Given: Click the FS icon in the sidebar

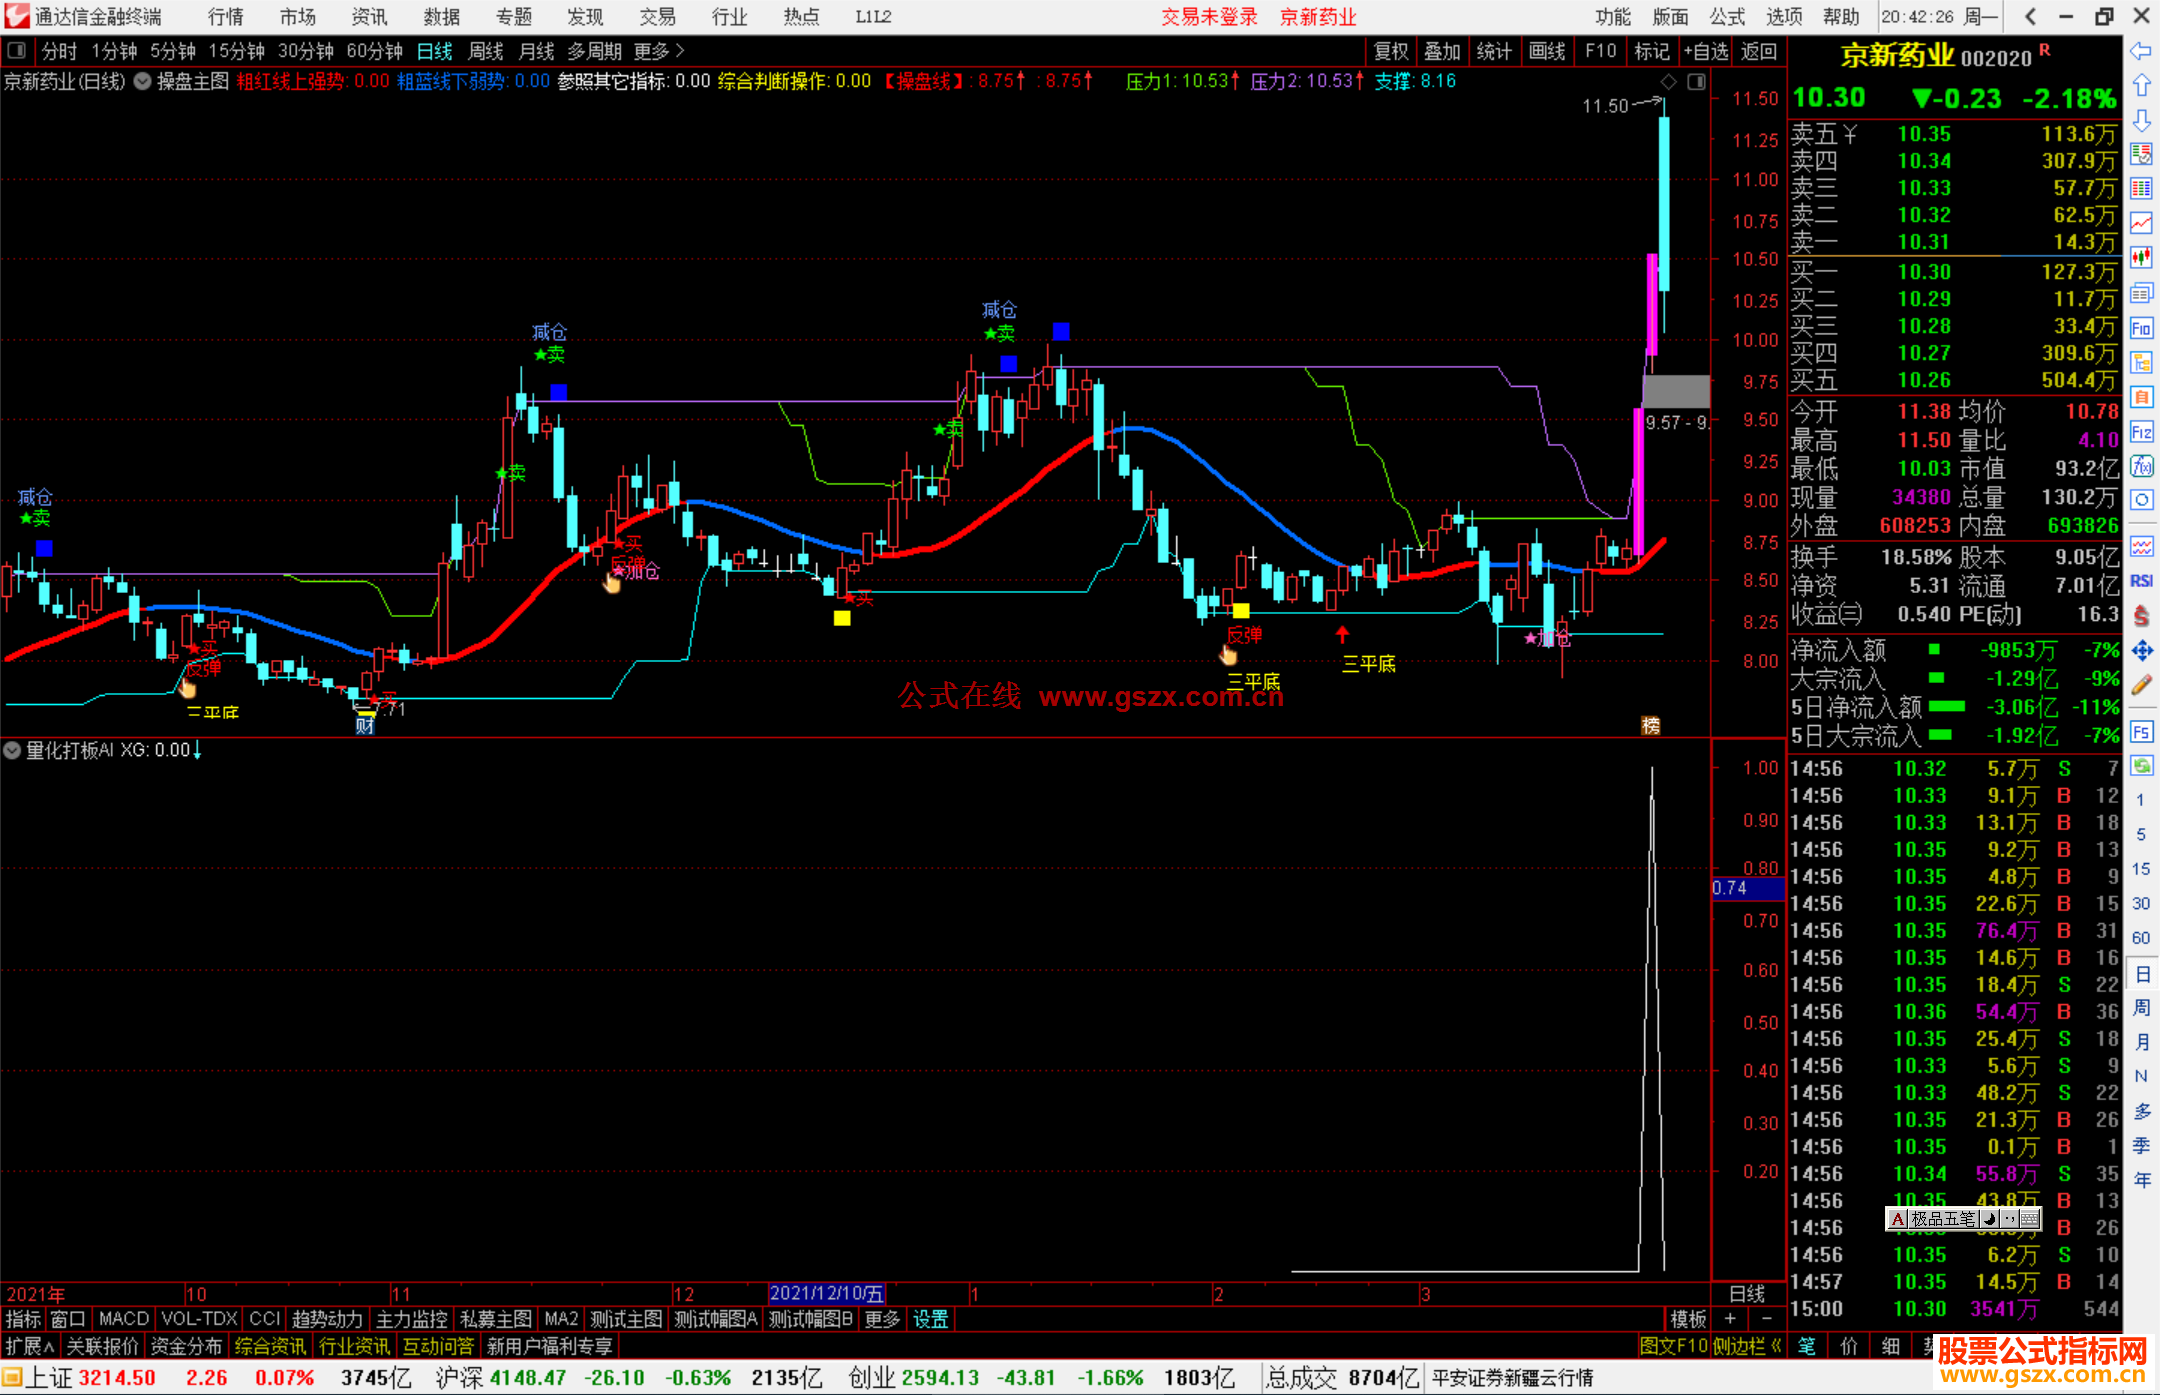Looking at the screenshot, I should pyautogui.click(x=2141, y=732).
